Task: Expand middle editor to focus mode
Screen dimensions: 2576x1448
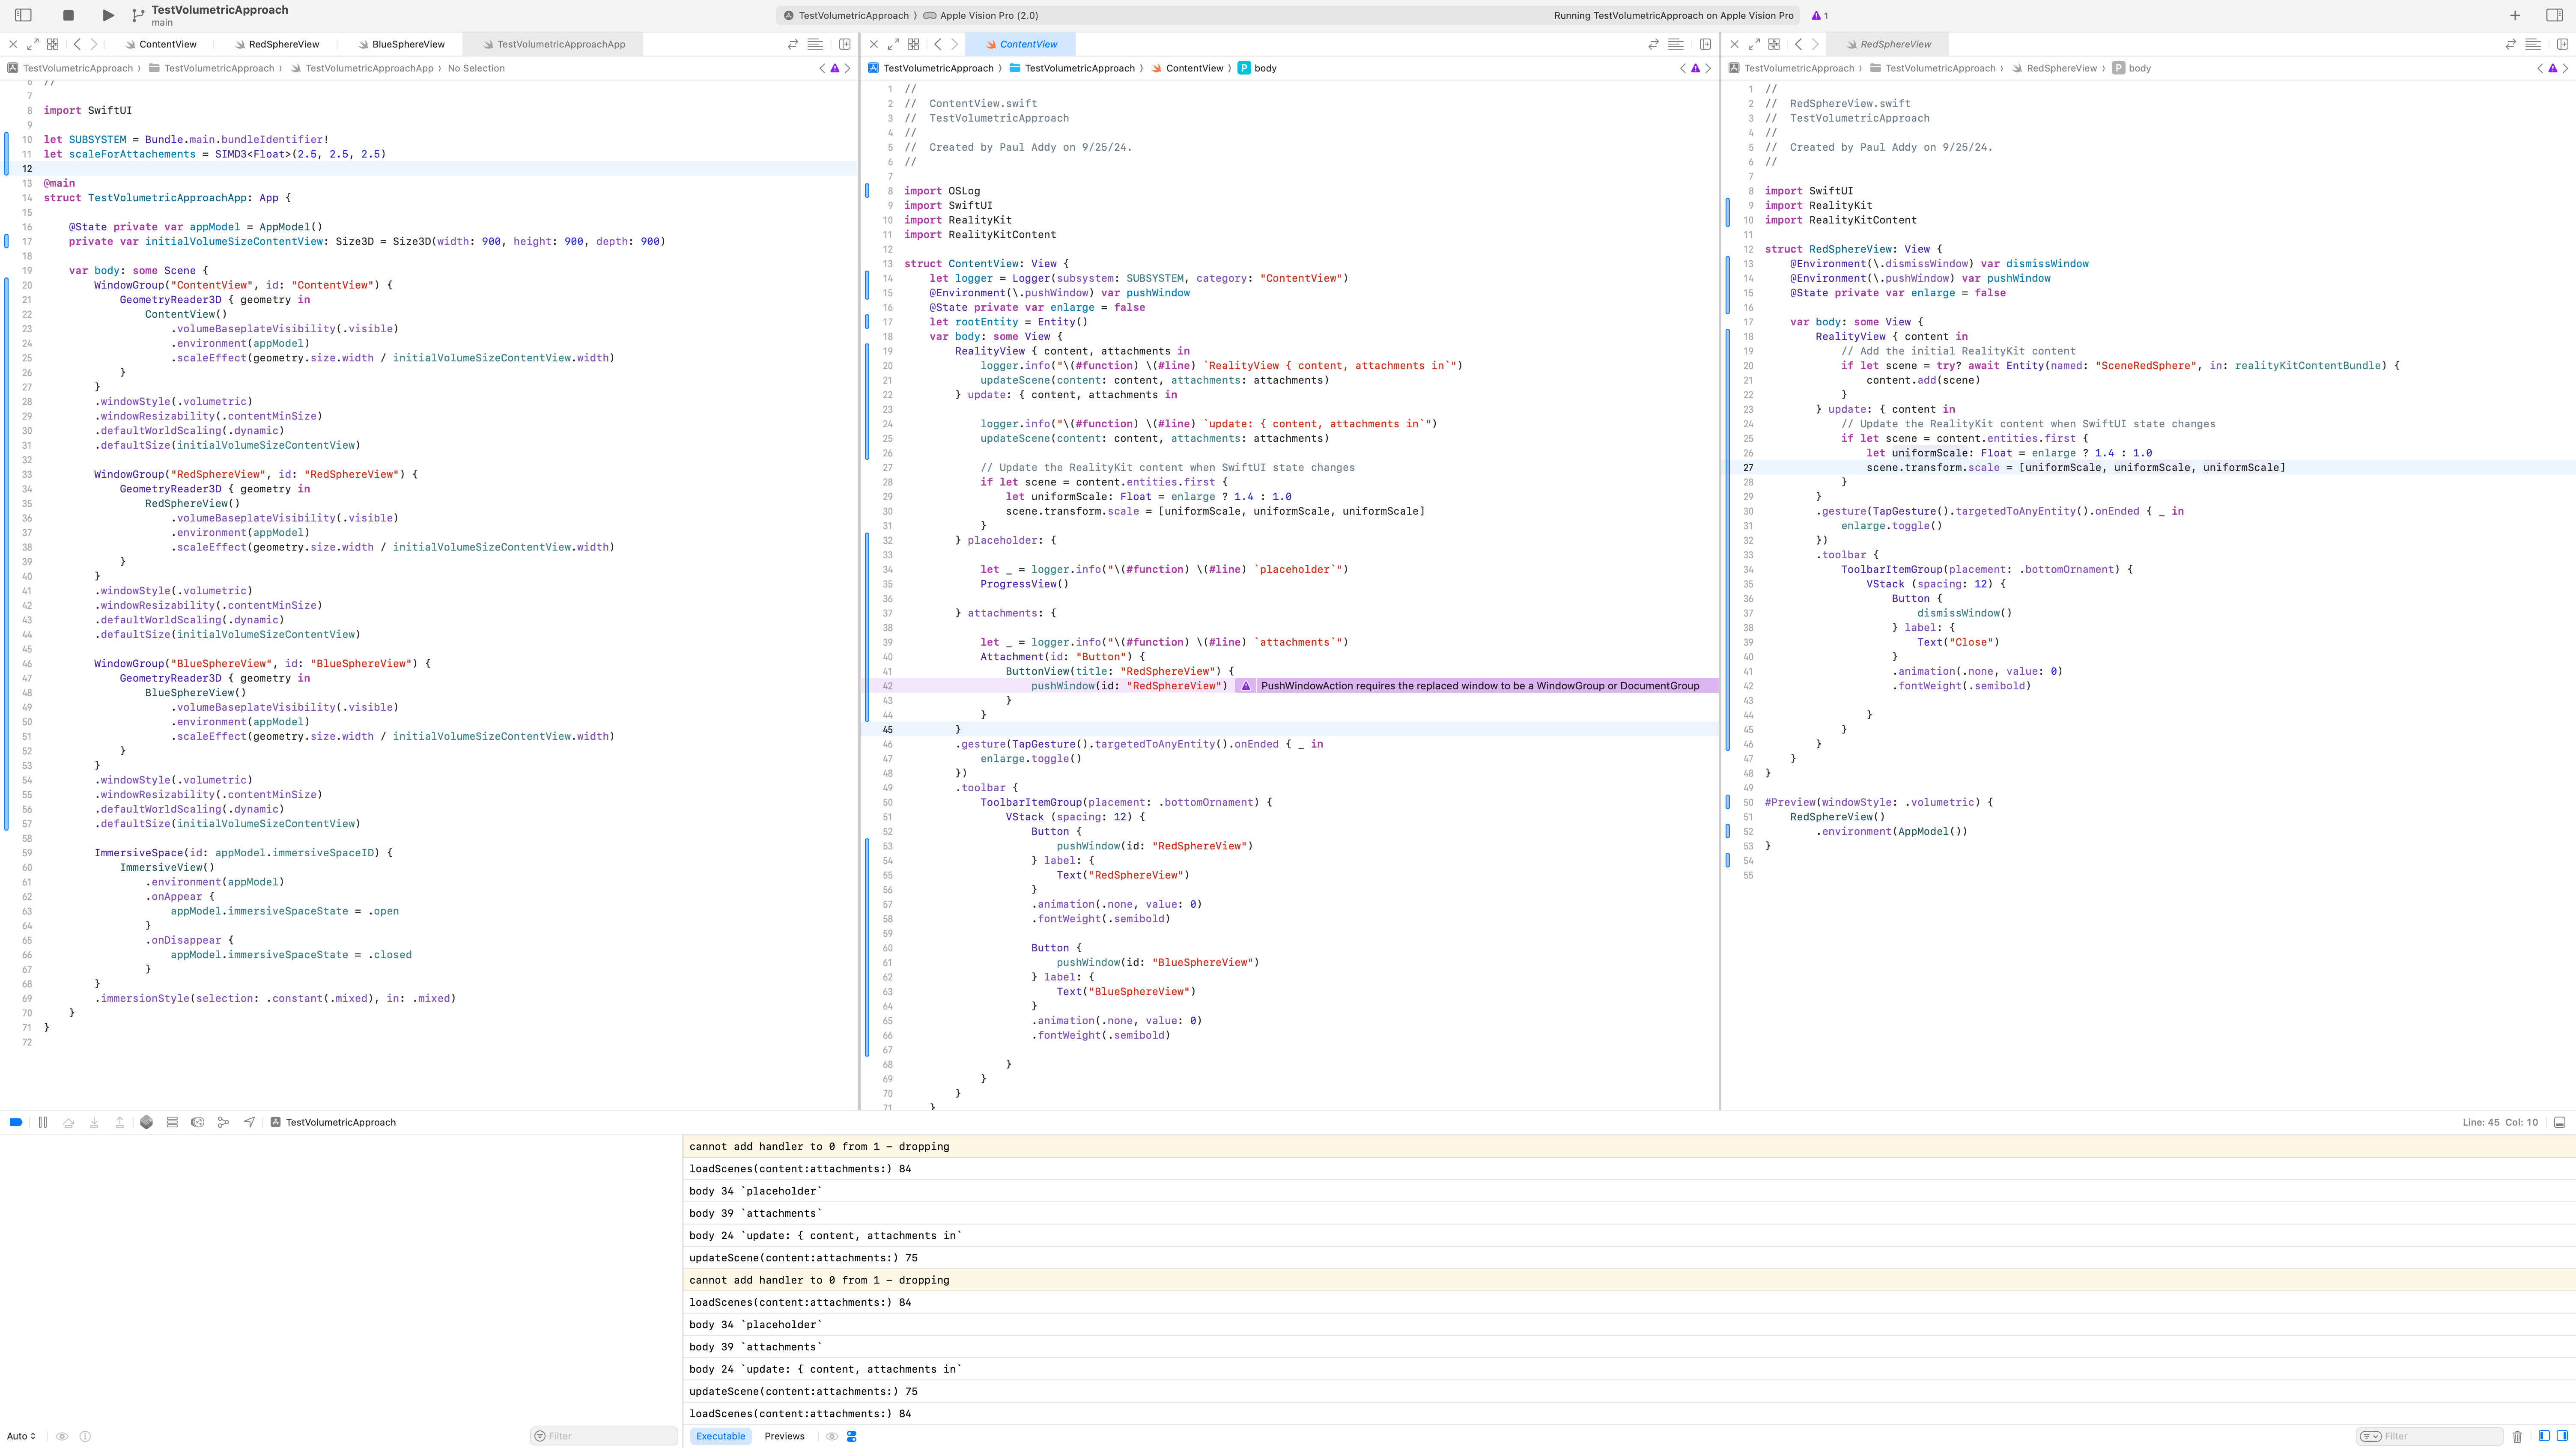Action: (894, 44)
